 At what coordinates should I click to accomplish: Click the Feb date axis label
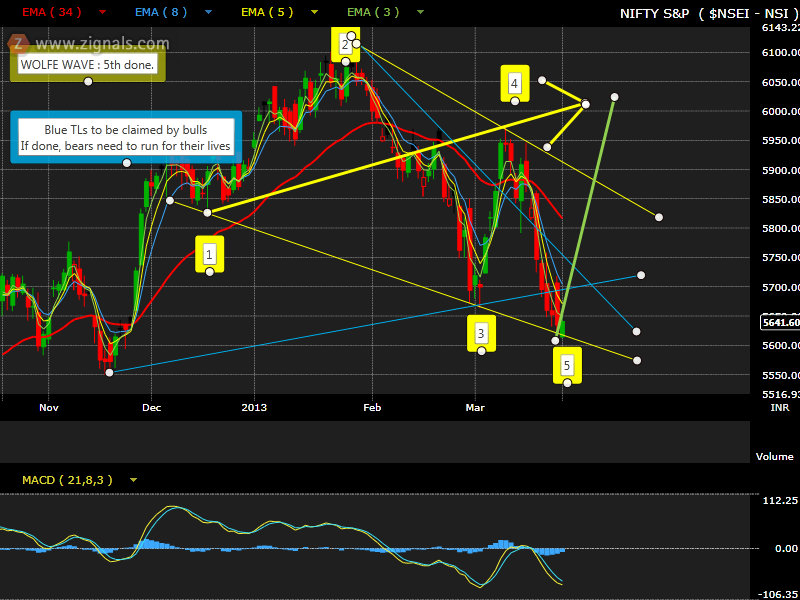tap(372, 408)
